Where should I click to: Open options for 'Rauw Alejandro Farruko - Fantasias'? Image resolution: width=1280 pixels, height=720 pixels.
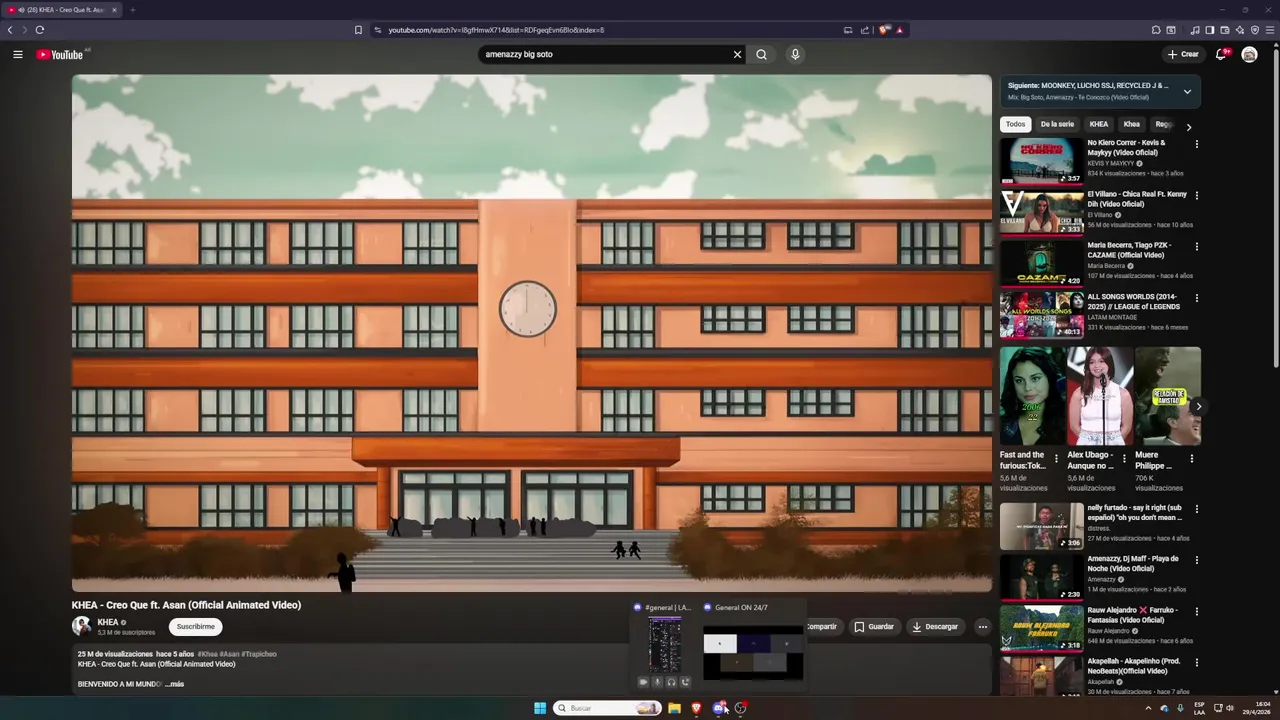(x=1196, y=611)
